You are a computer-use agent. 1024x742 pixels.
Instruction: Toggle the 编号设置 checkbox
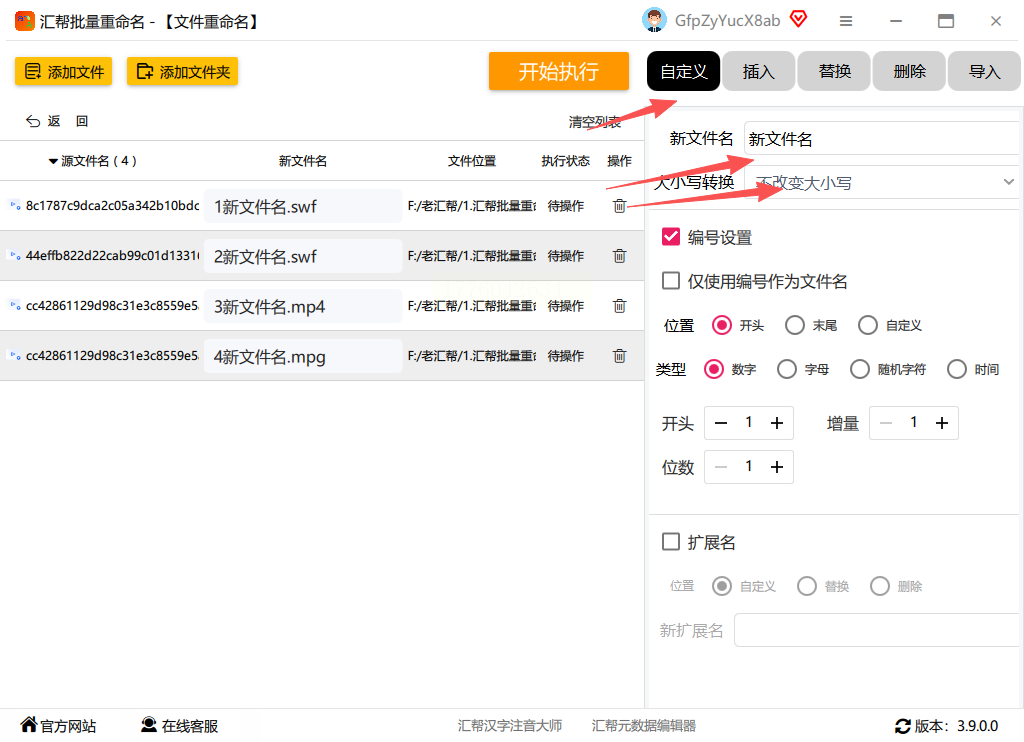coord(671,237)
